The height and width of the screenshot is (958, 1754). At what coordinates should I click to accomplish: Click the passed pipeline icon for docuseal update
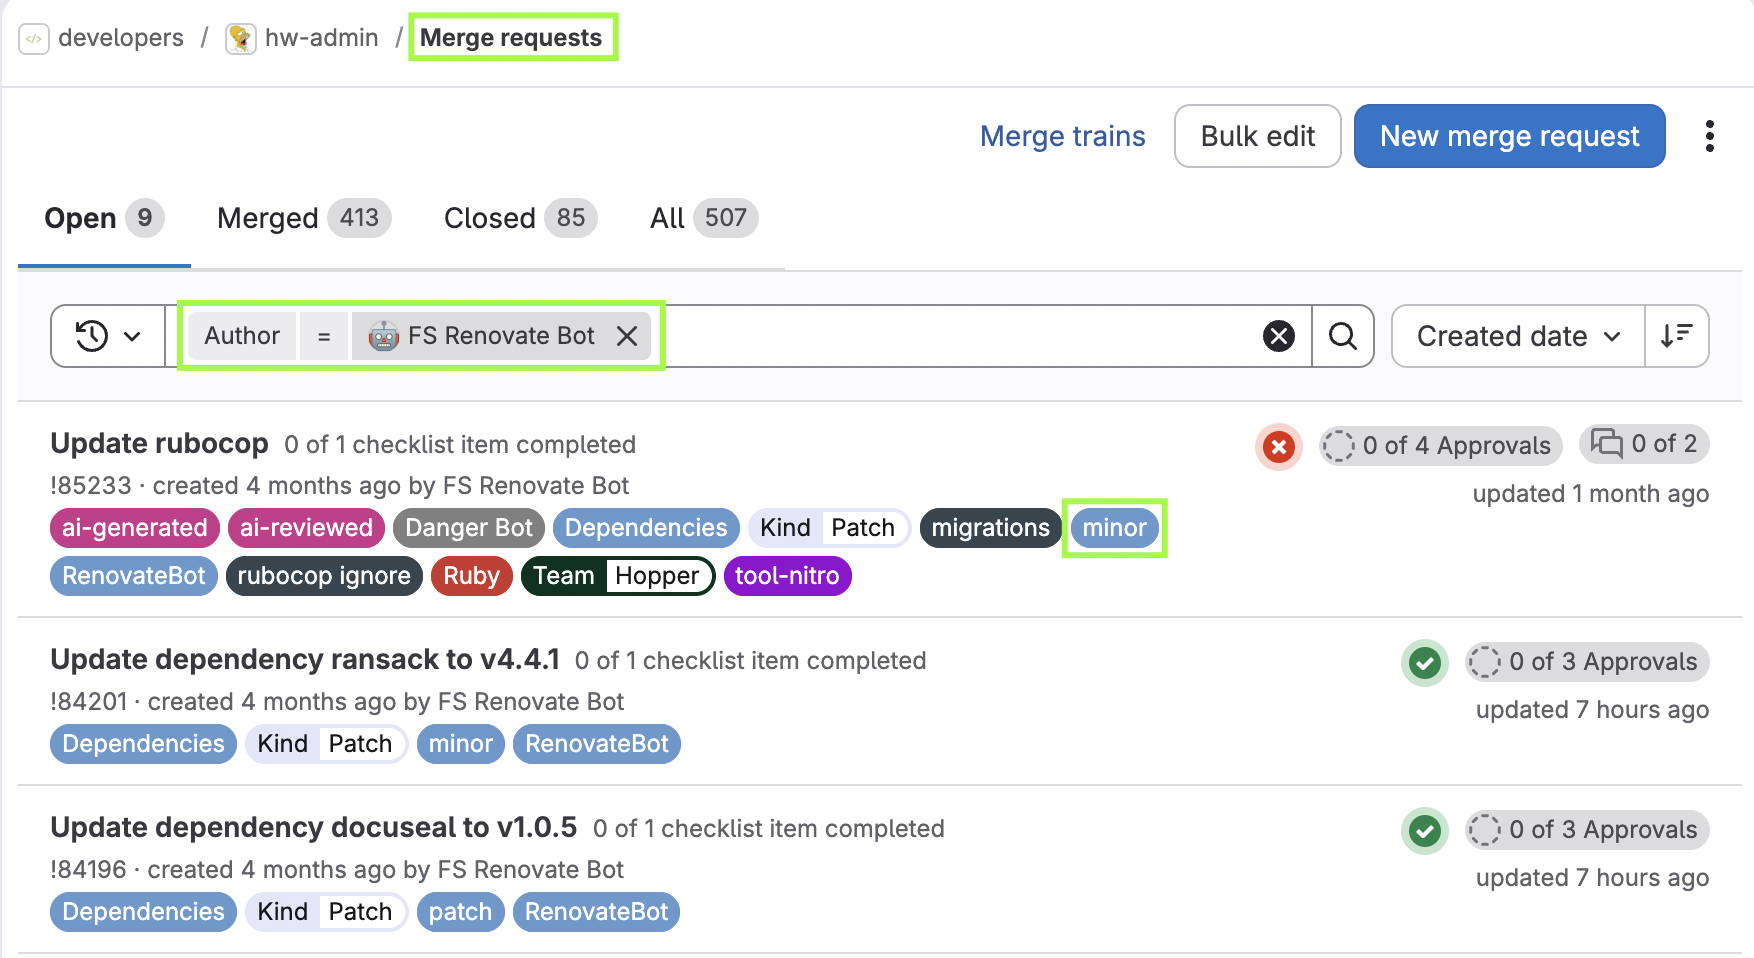pos(1425,830)
